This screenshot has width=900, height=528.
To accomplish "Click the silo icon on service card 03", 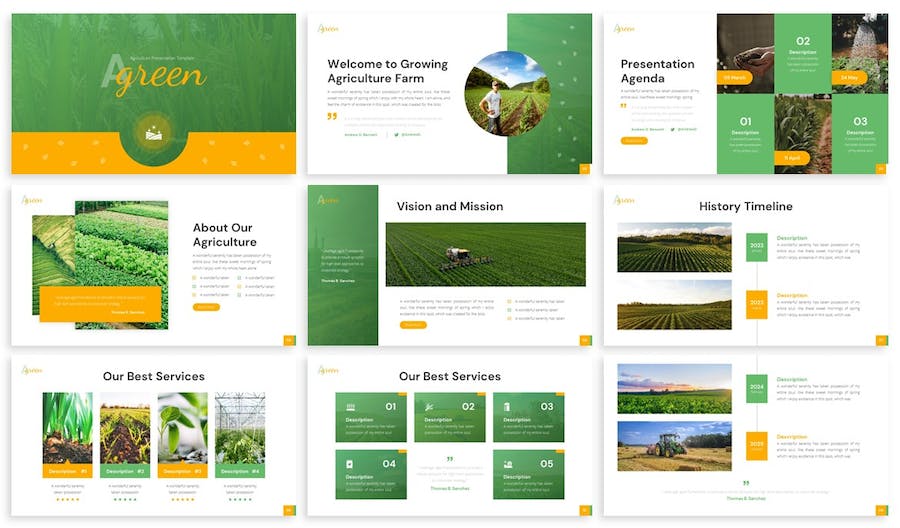I will 507,407.
